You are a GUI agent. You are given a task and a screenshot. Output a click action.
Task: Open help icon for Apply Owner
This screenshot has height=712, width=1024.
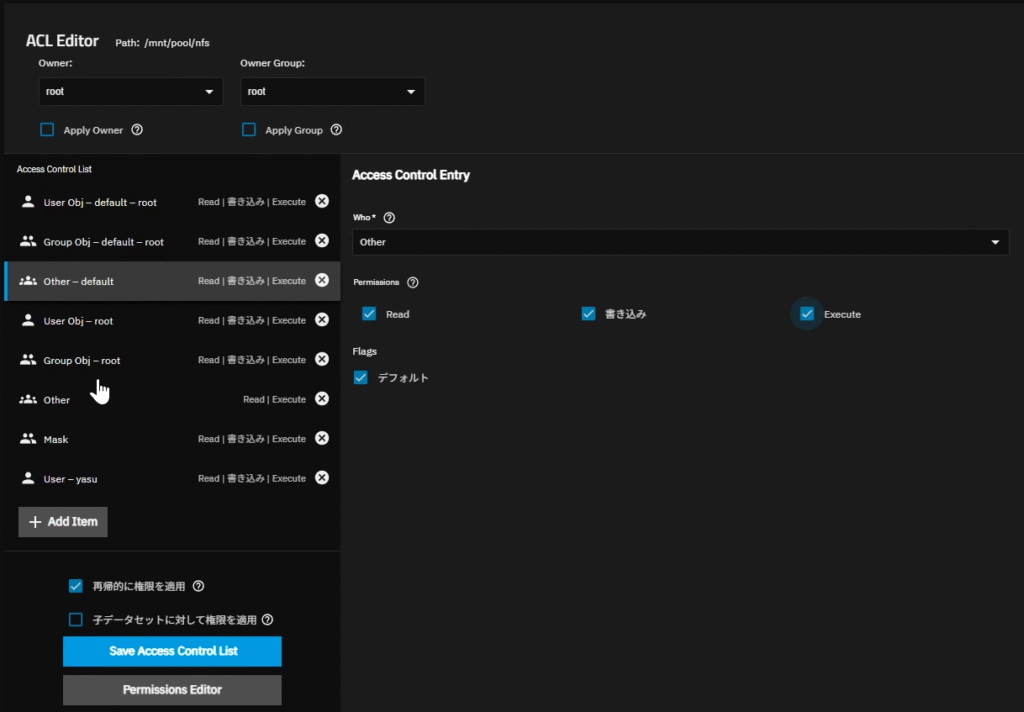(x=137, y=130)
